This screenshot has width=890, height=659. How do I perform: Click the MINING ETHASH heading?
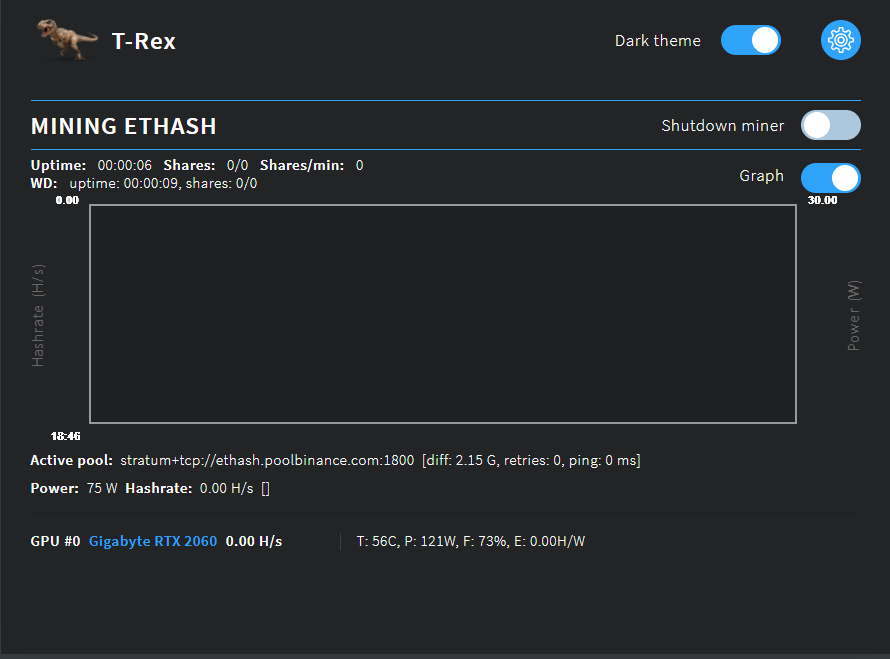tap(123, 126)
